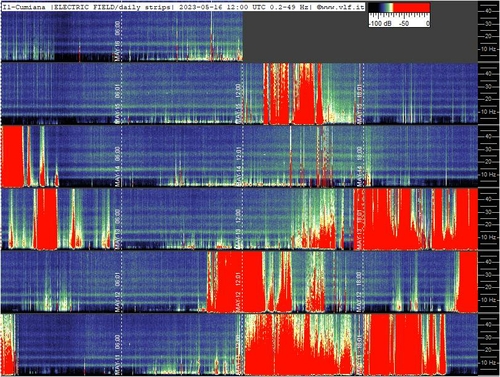Click the 10 Hz label of May 14 strip
Screen dimensions: 500x377
490,174
